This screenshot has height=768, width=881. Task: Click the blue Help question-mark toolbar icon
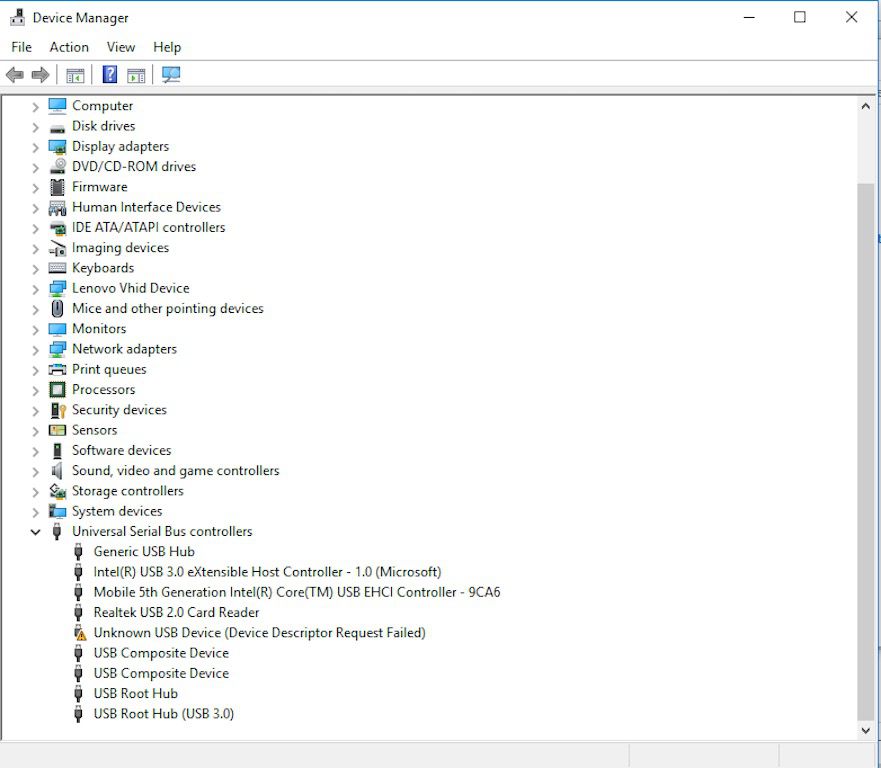pyautogui.click(x=110, y=74)
